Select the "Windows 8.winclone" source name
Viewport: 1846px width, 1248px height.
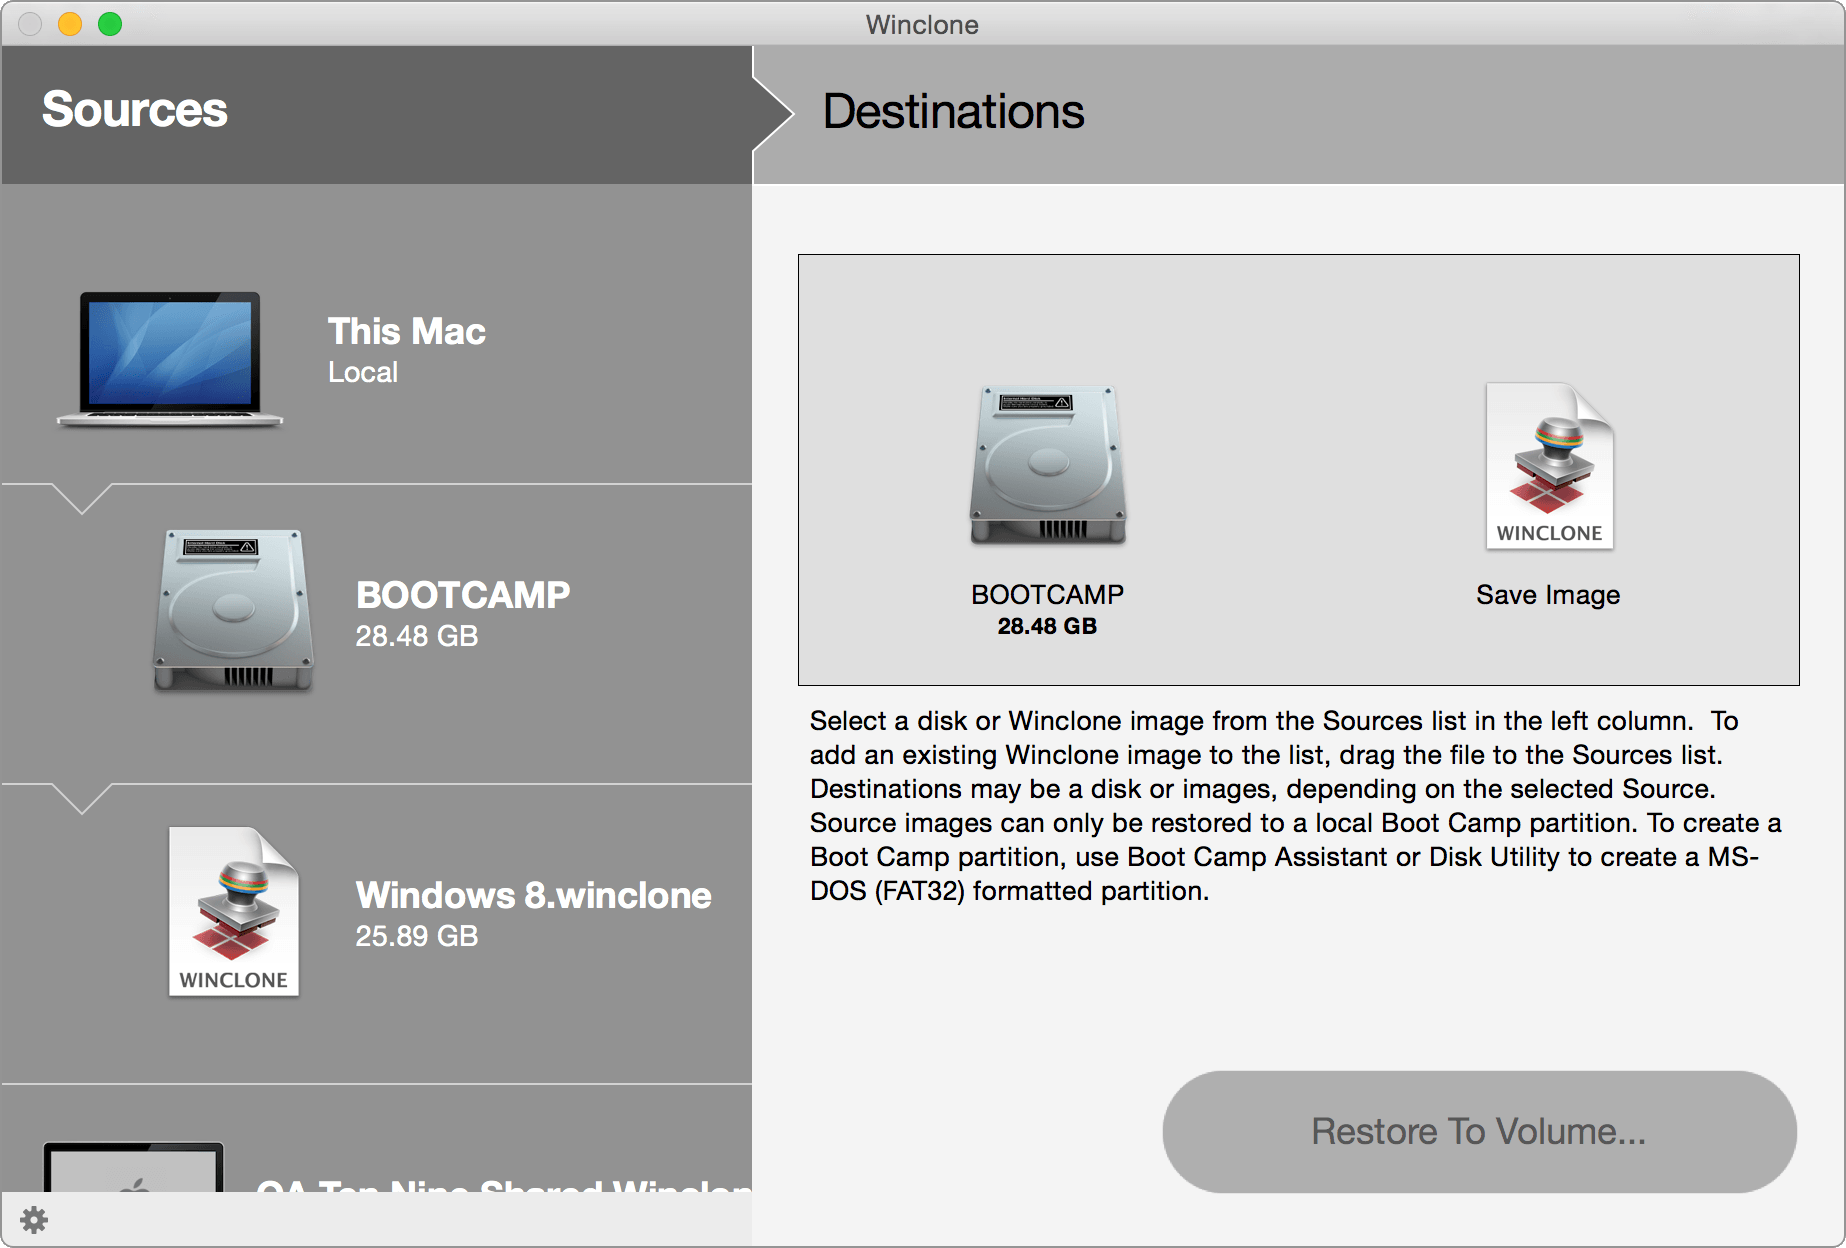click(x=533, y=895)
